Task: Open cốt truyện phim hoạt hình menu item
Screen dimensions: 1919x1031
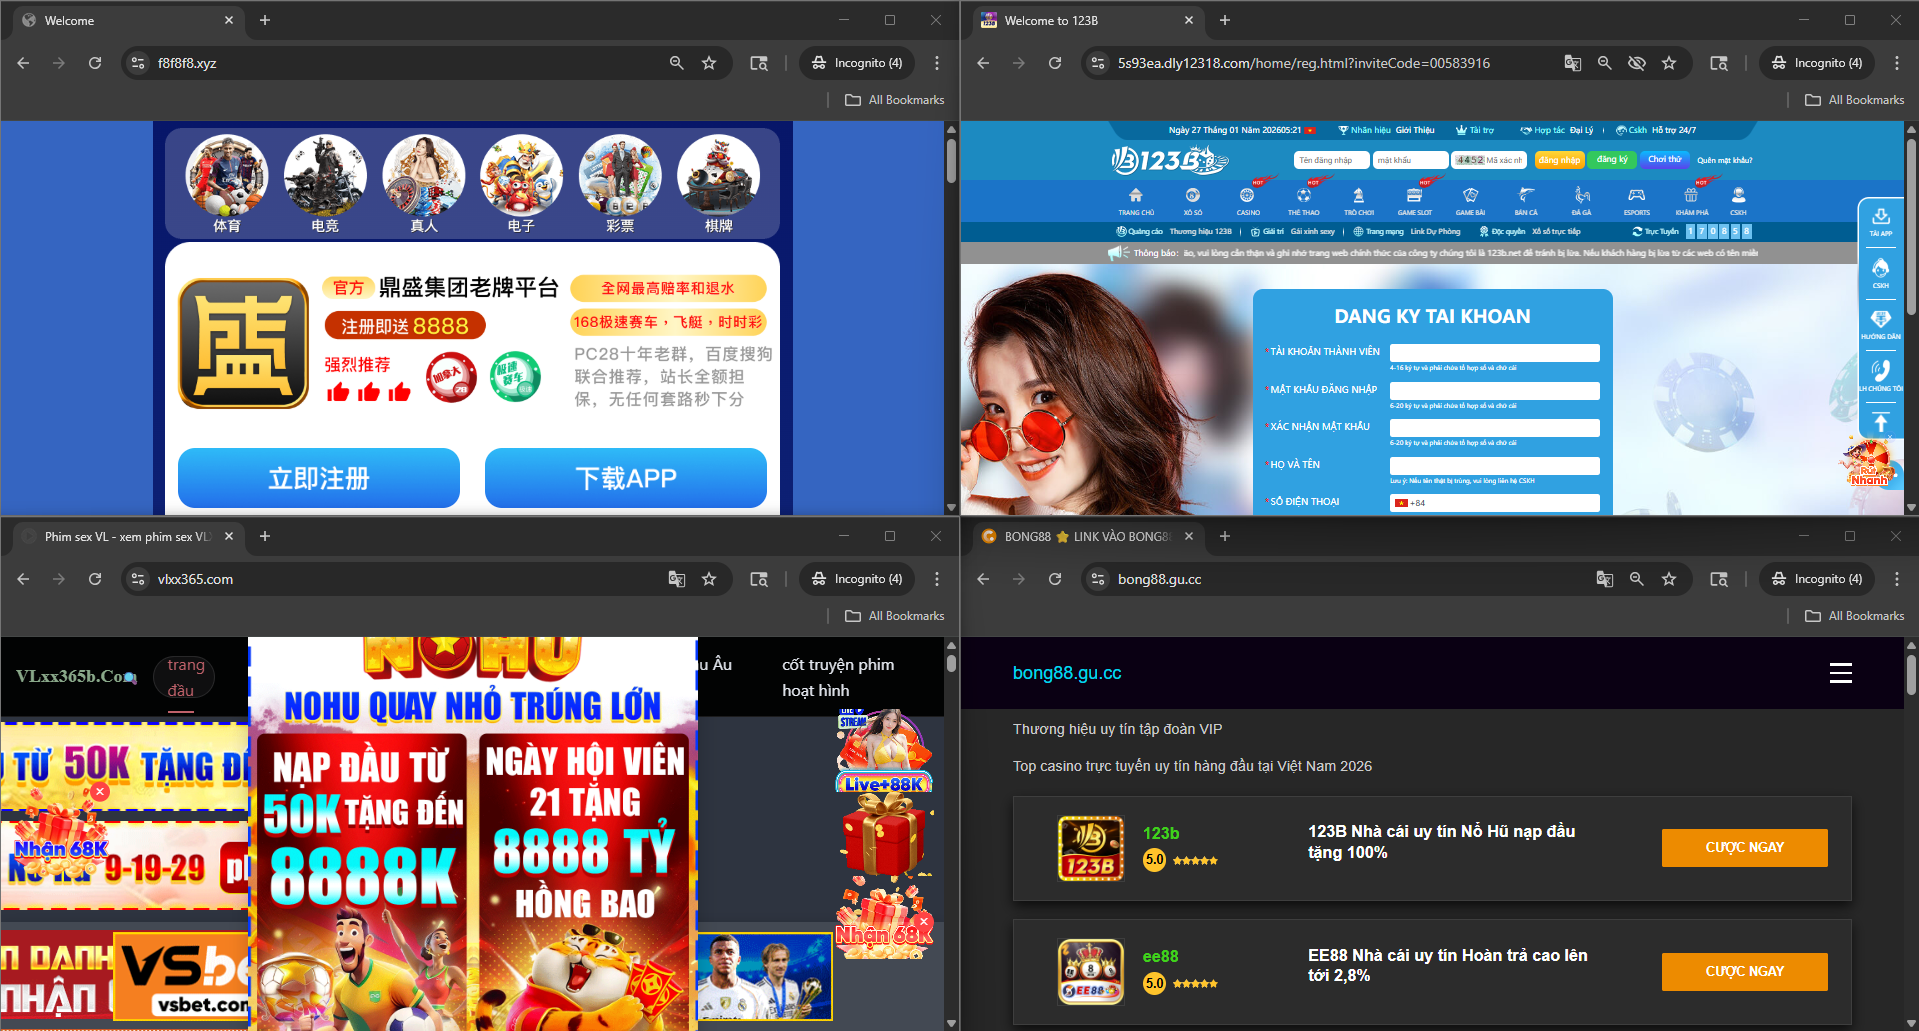Action: coord(839,678)
